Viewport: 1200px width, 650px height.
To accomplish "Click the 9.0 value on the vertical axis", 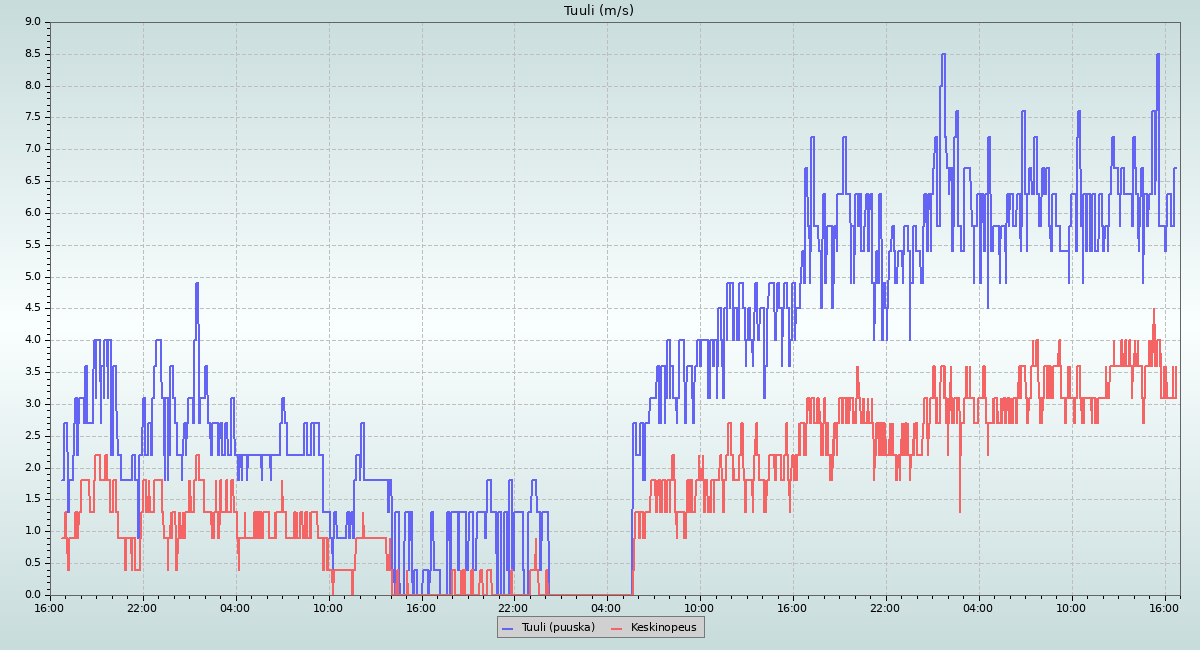I will [x=33, y=22].
